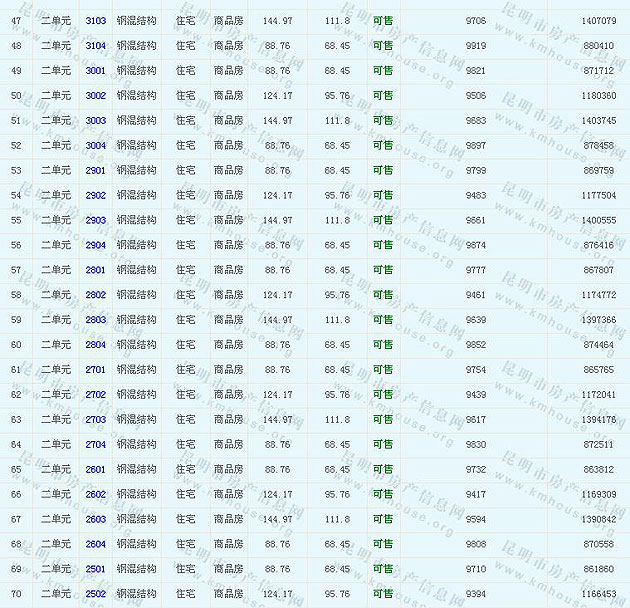Select room 3002 link
This screenshot has height=608, width=630.
(96, 96)
